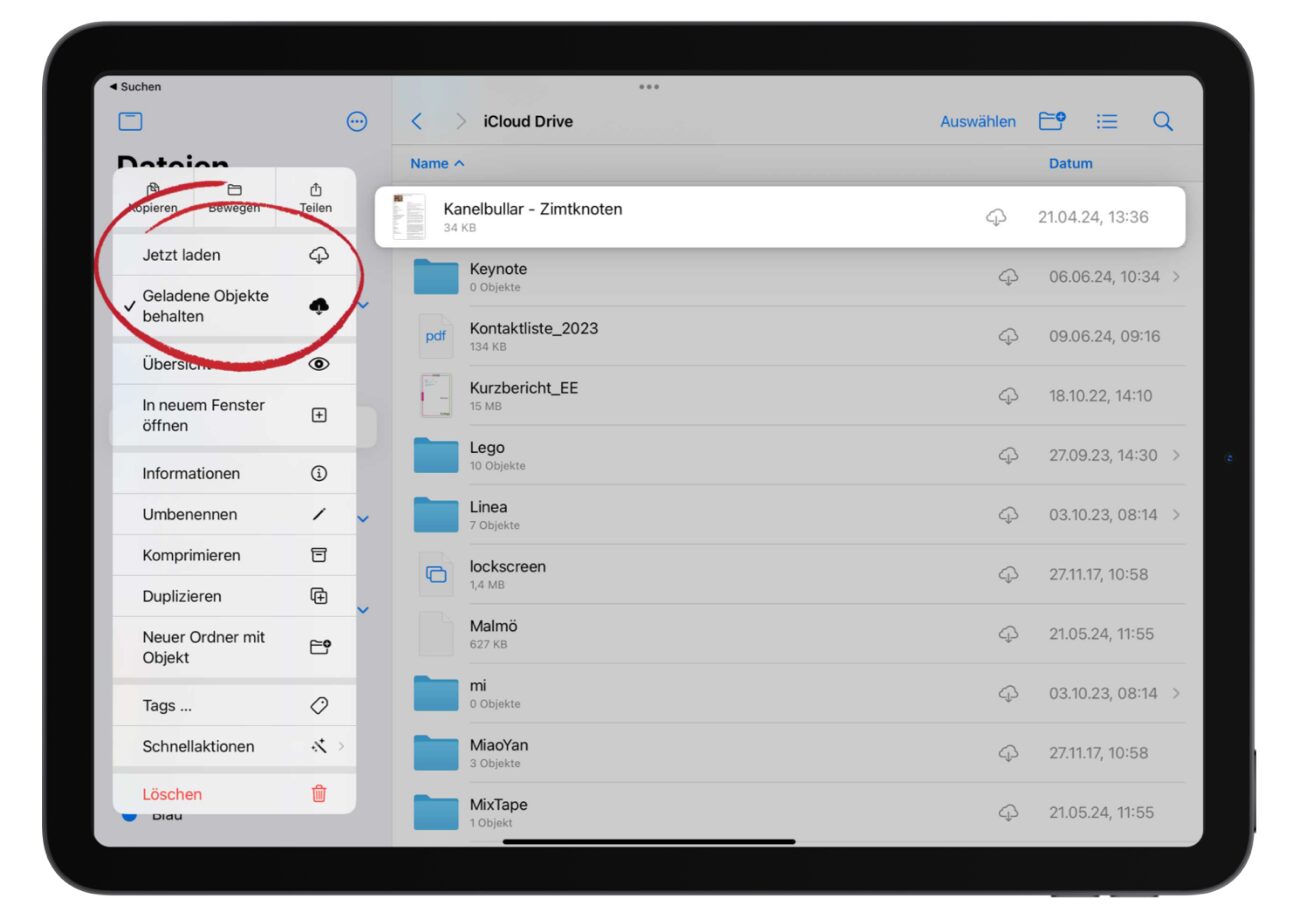Viewport: 1298px width, 924px height.
Task: Choose Jetzt laden from context menu
Action: [234, 255]
